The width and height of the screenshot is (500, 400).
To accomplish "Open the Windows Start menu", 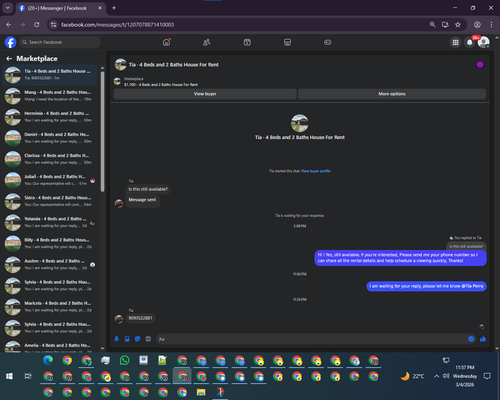I will [x=9, y=376].
